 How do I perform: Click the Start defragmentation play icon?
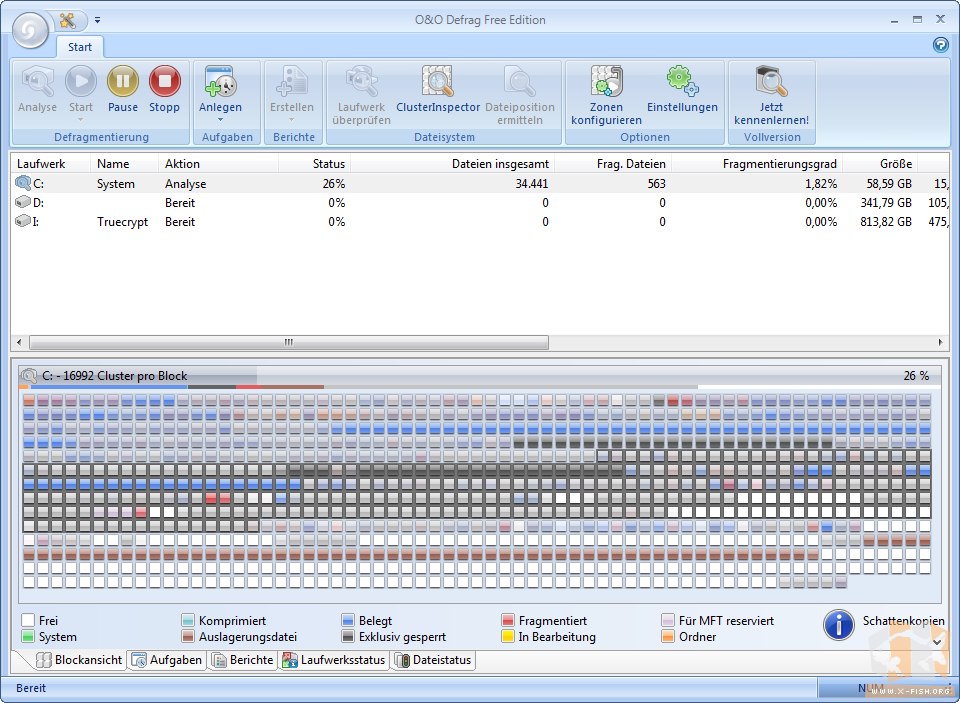81,81
